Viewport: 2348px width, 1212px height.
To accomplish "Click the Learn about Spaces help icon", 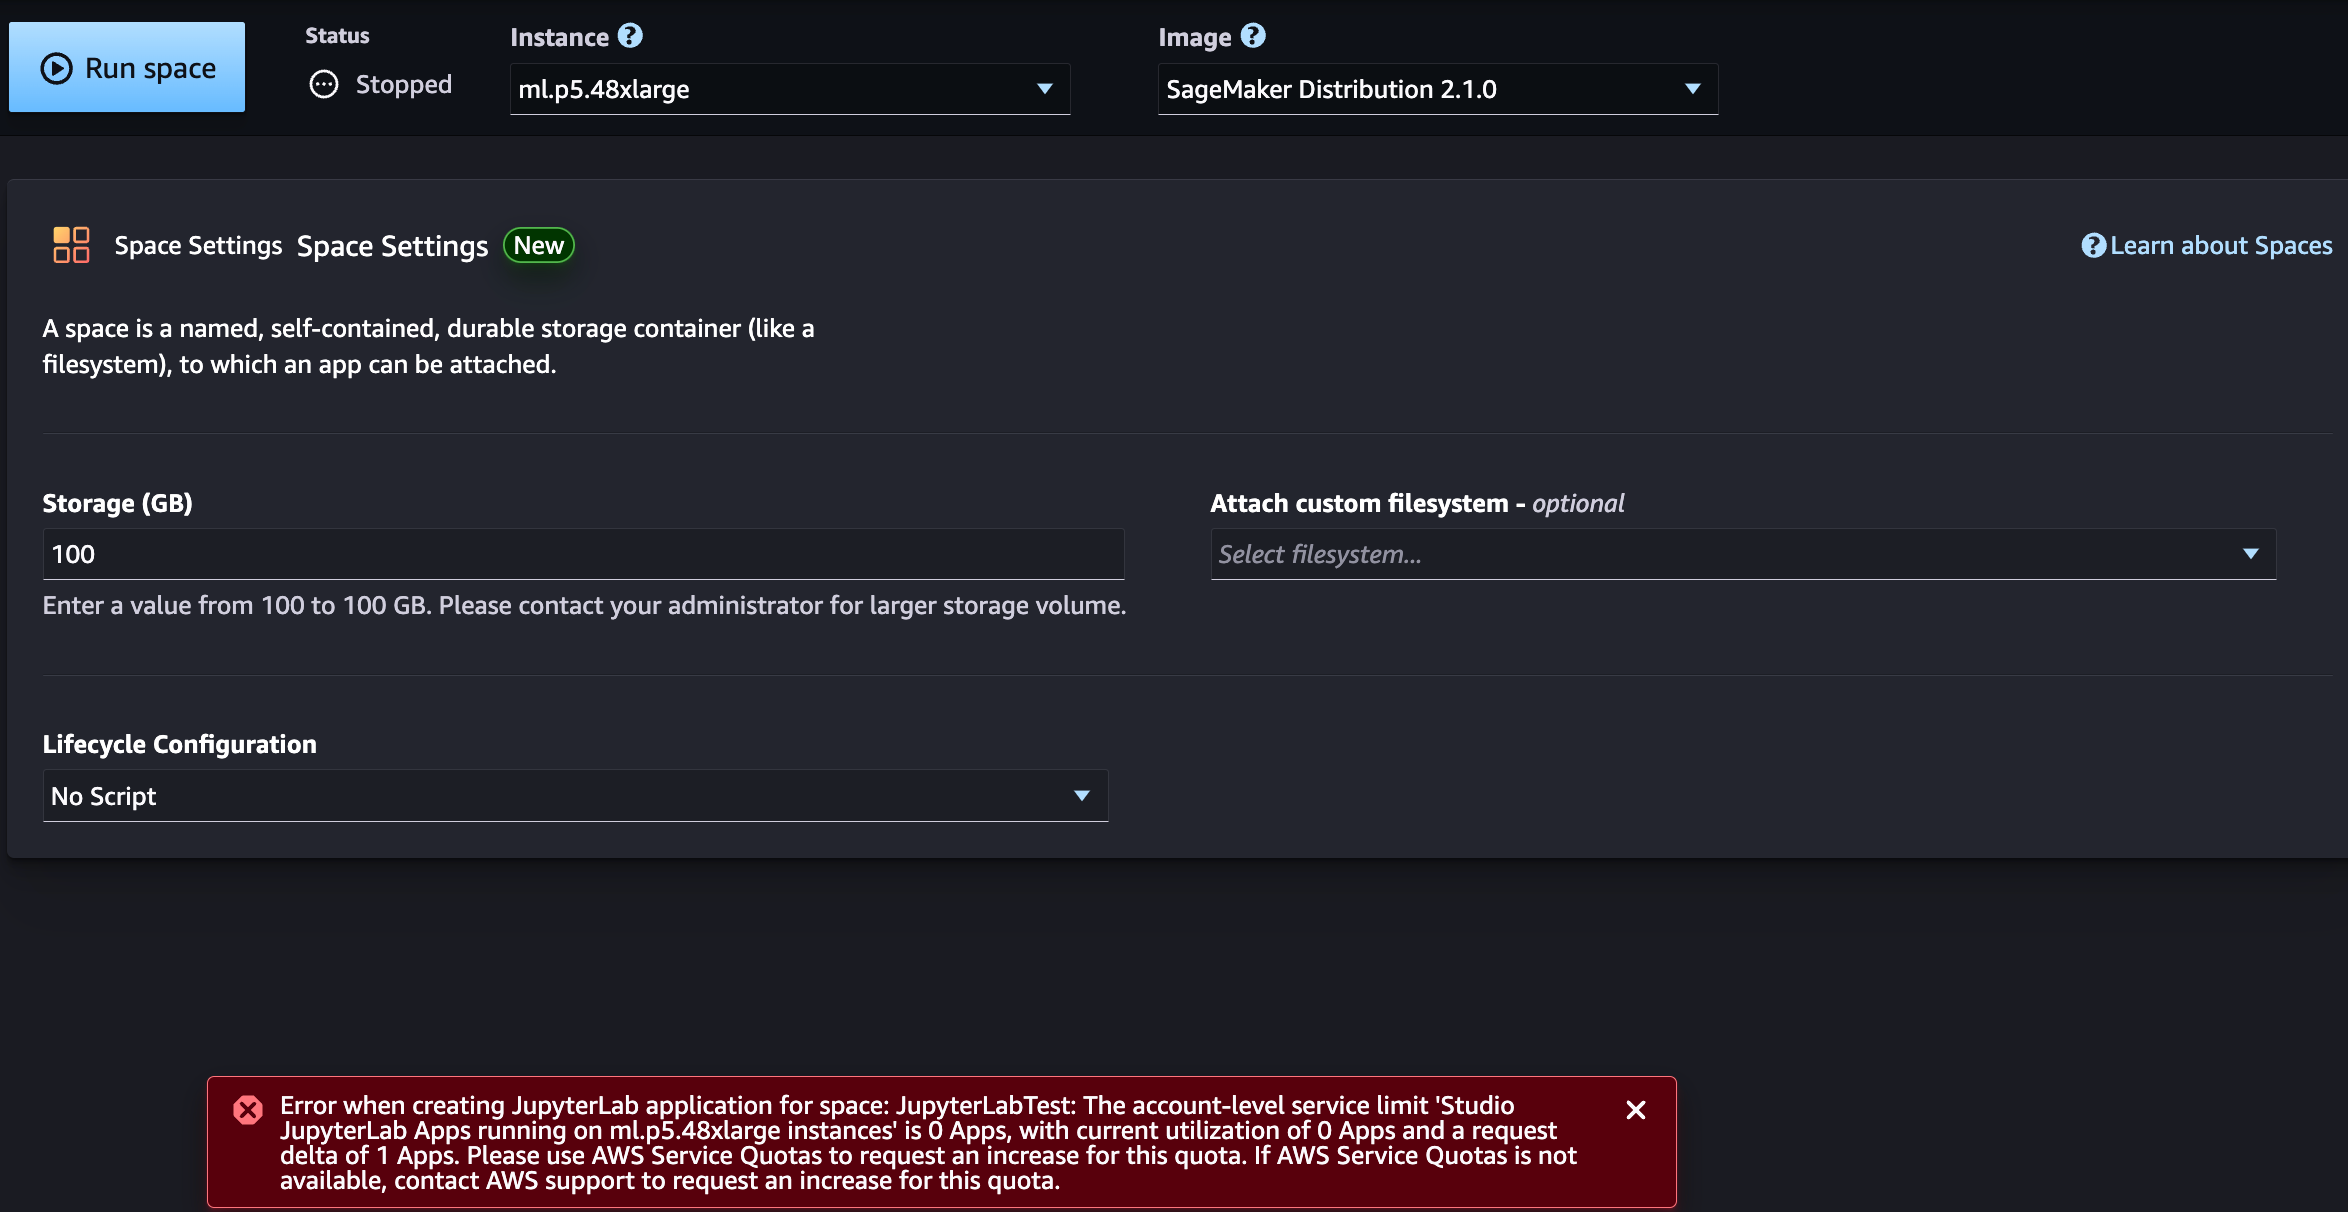I will (2093, 246).
